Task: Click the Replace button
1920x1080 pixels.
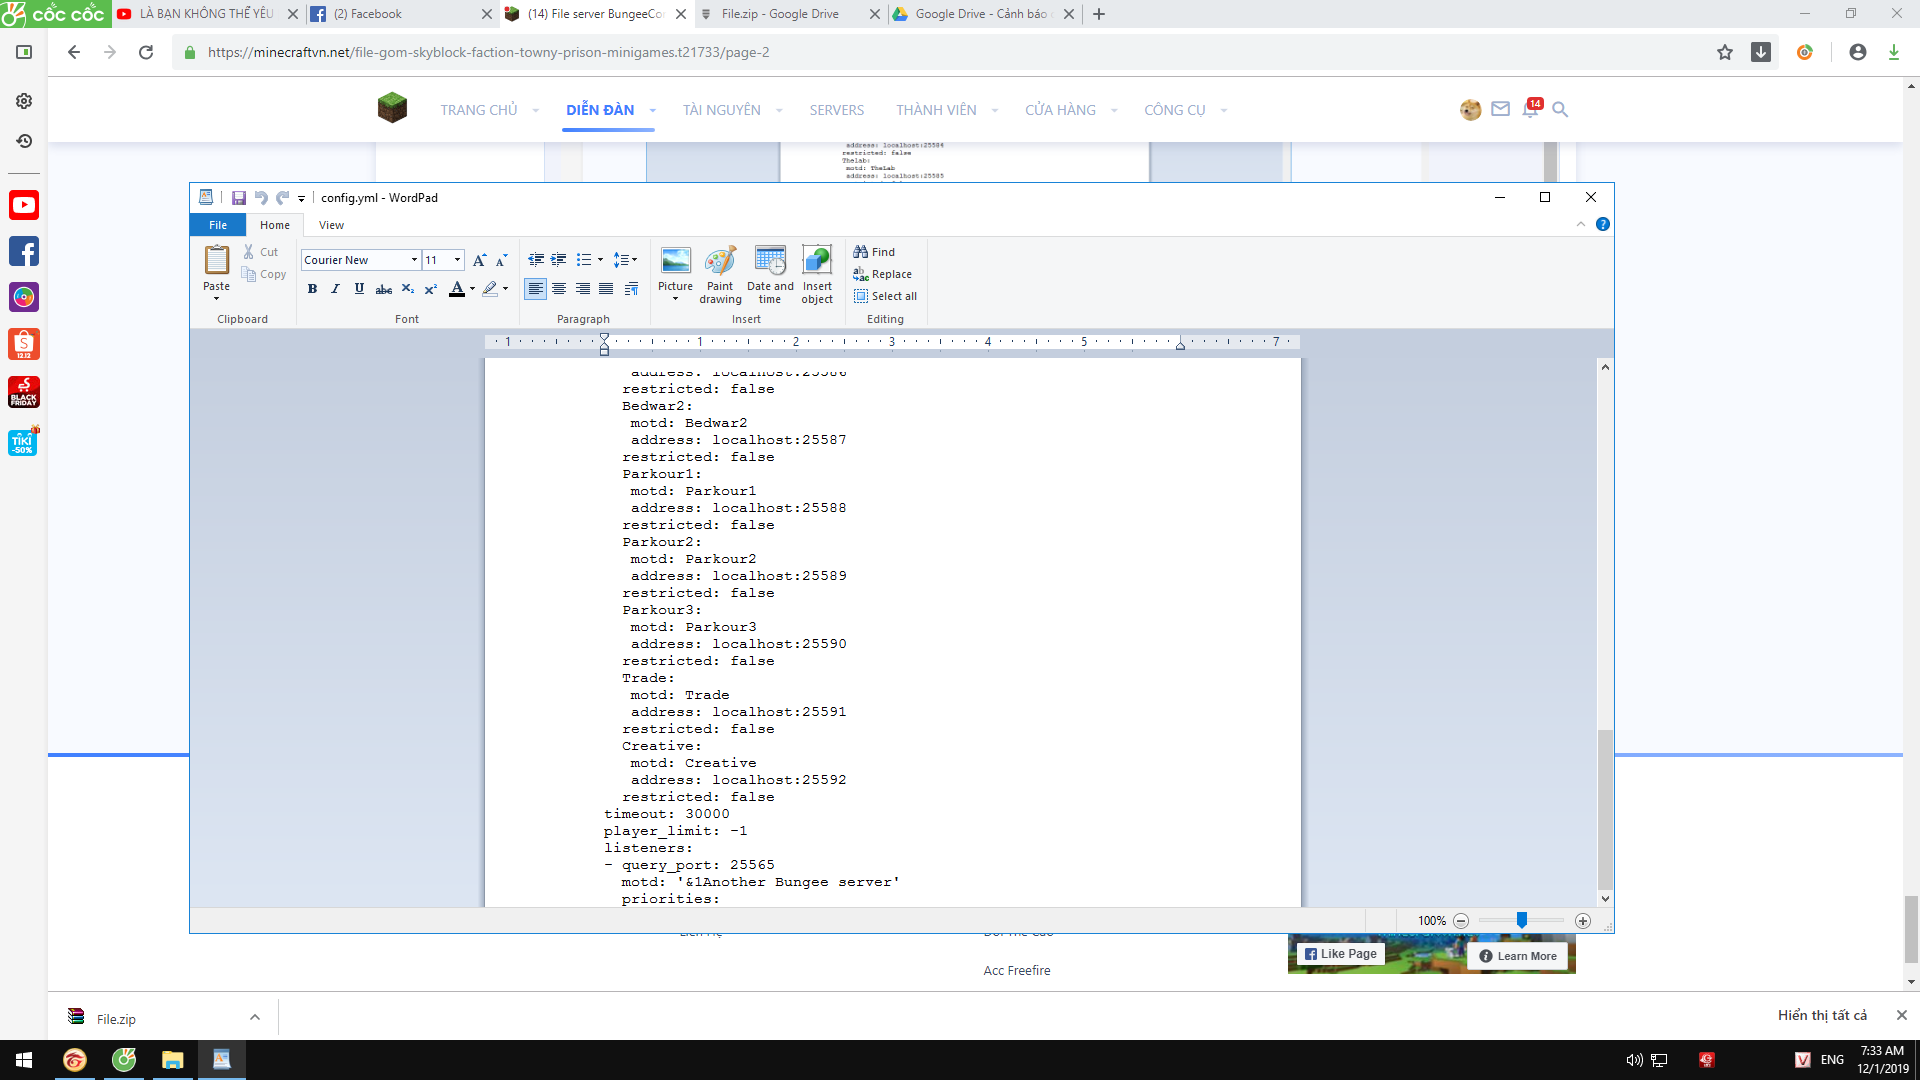Action: (x=883, y=274)
